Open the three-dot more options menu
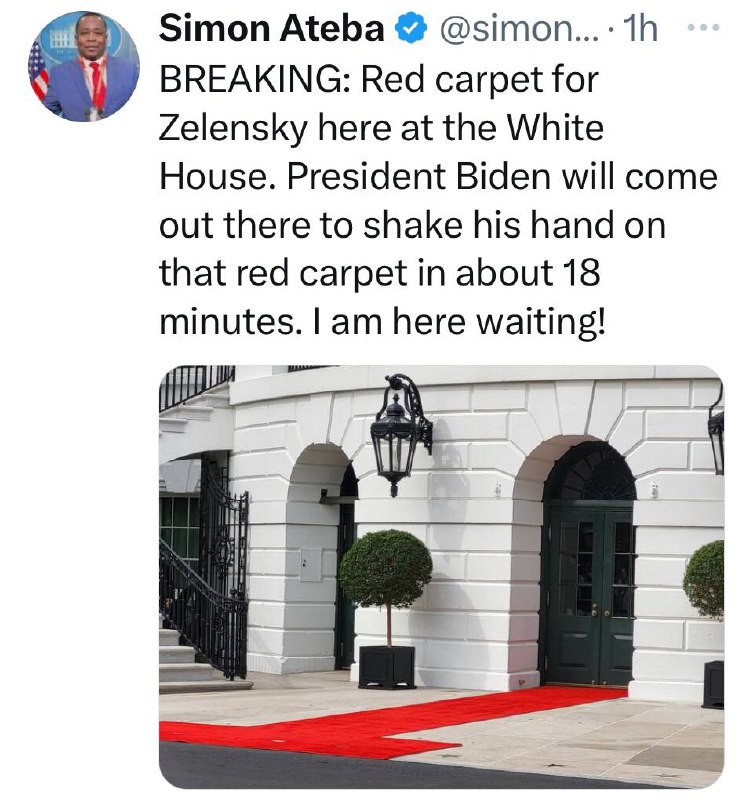This screenshot has height=800, width=753. 704,28
